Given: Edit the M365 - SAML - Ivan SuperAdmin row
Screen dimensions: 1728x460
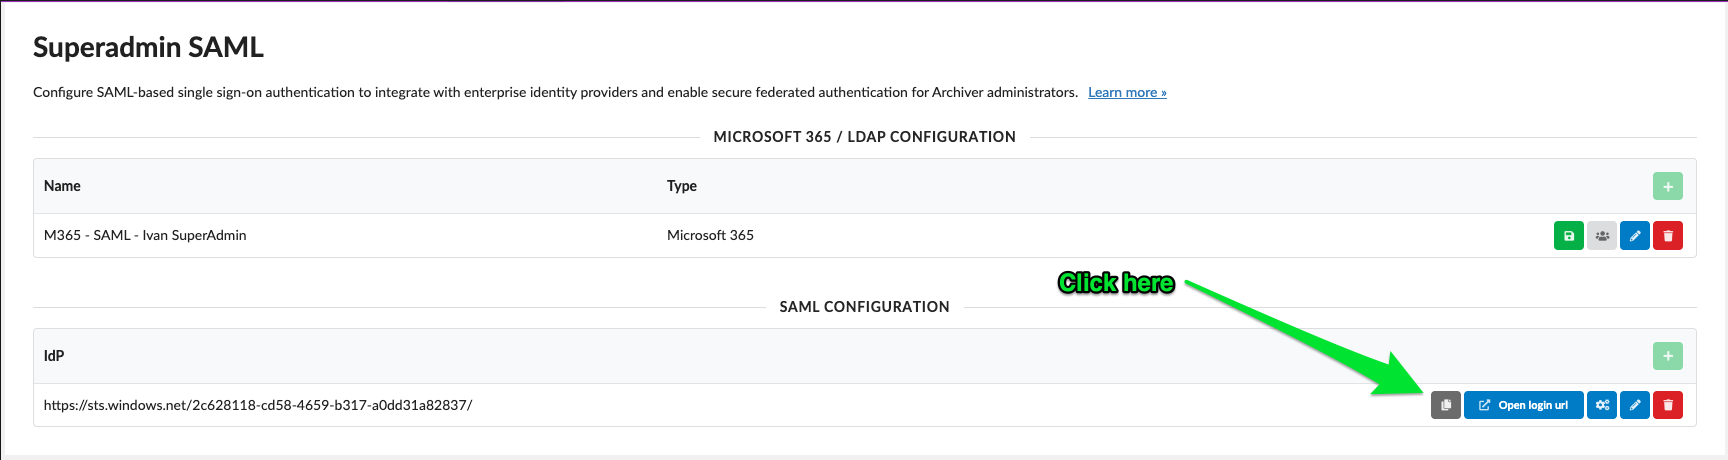Looking at the screenshot, I should point(1635,236).
